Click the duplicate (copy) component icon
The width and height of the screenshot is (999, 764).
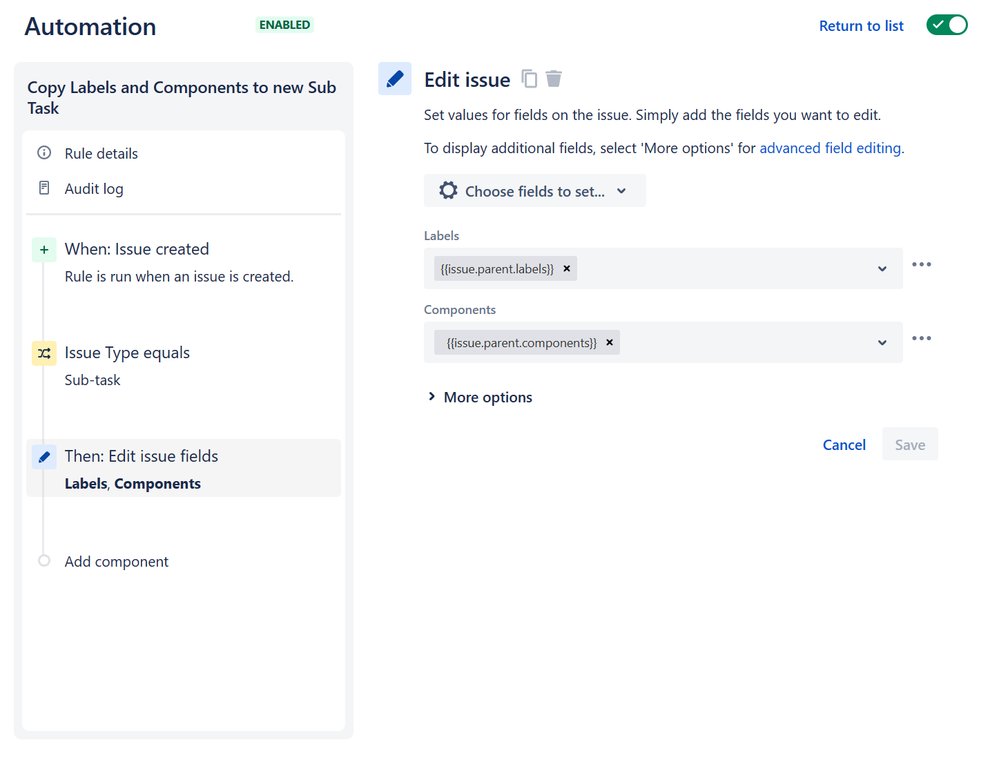pyautogui.click(x=530, y=79)
